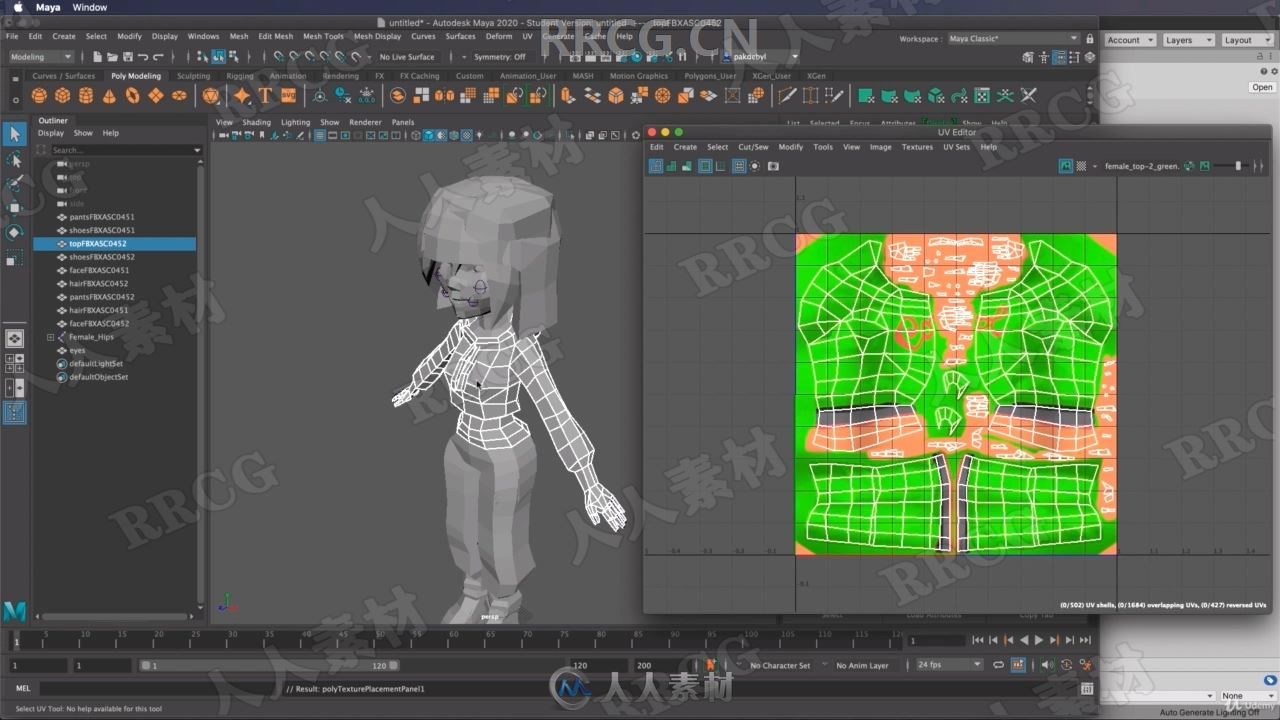Click the Extrude shelf icon
The width and height of the screenshot is (1280, 720).
[568, 96]
